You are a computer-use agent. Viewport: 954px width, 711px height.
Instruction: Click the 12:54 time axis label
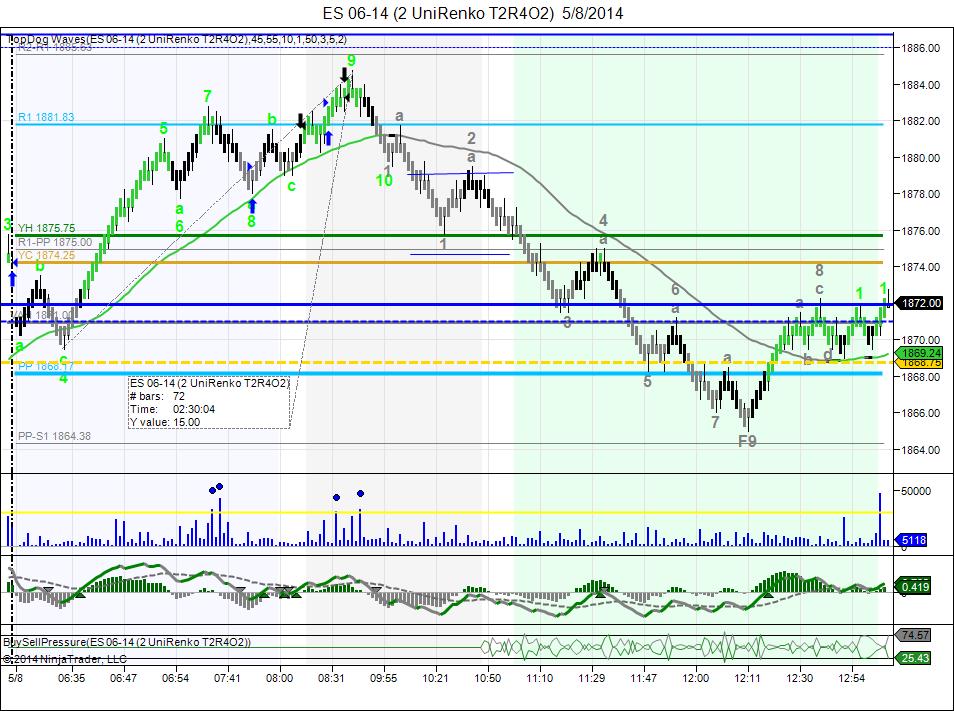click(851, 678)
